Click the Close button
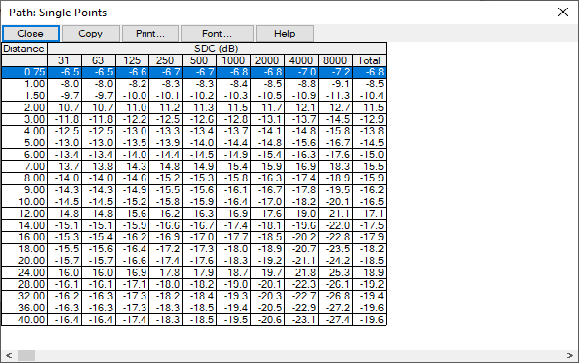579x363 pixels. click(x=31, y=34)
